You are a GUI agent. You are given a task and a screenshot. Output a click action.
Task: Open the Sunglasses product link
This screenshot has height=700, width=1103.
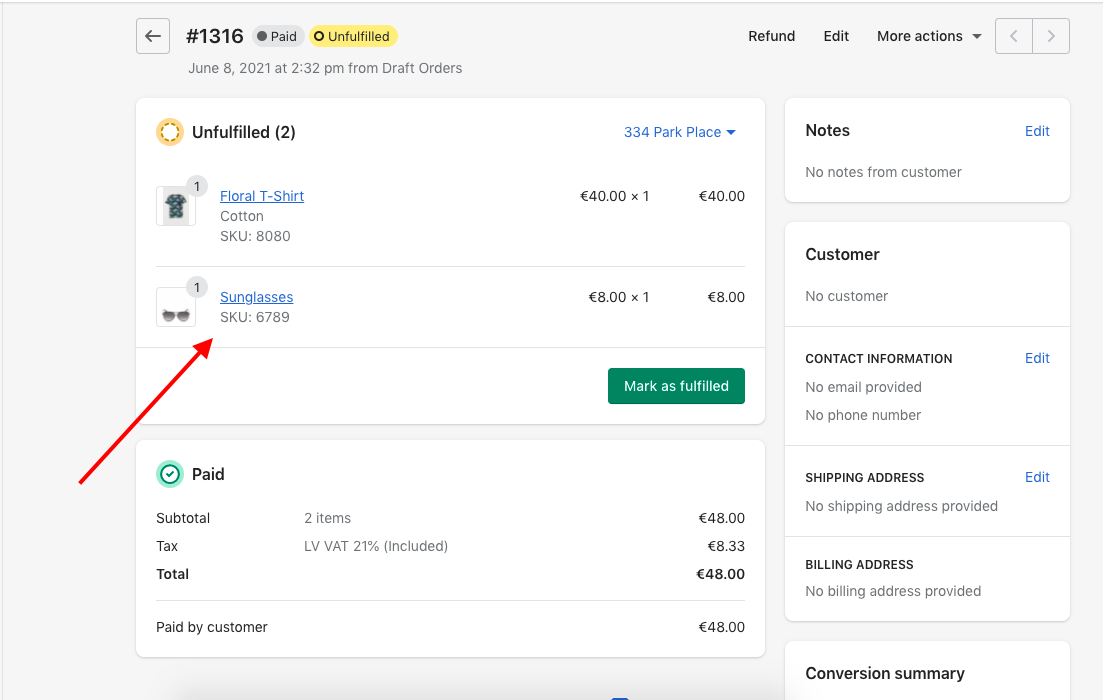(257, 297)
